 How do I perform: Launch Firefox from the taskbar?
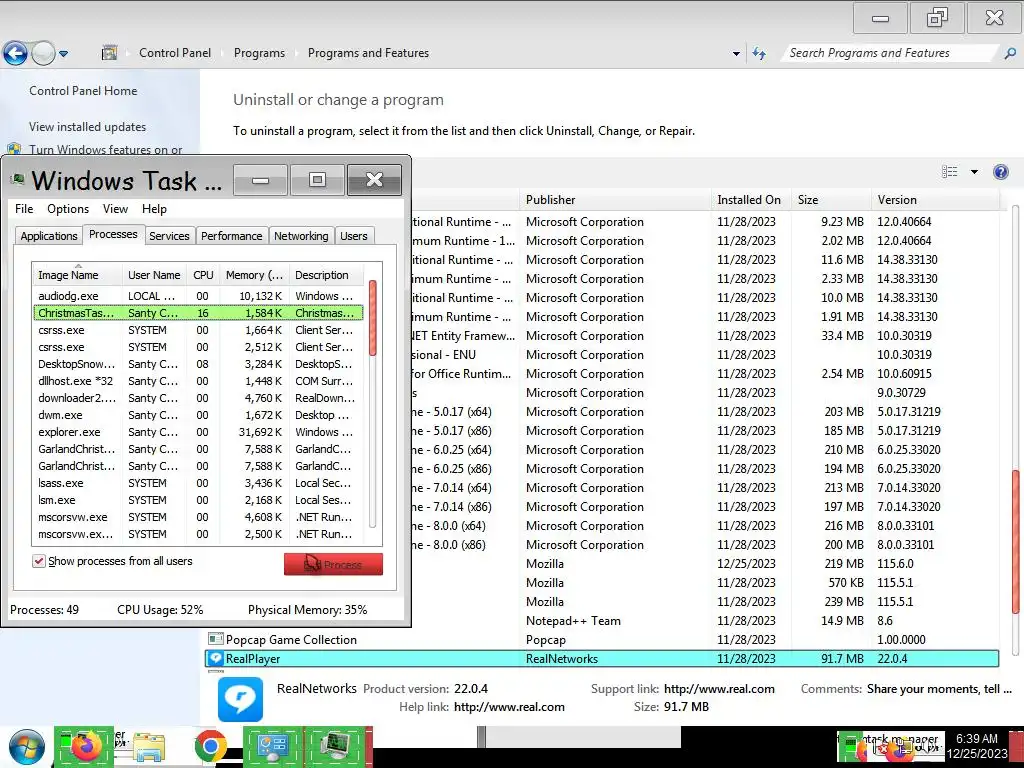point(84,747)
